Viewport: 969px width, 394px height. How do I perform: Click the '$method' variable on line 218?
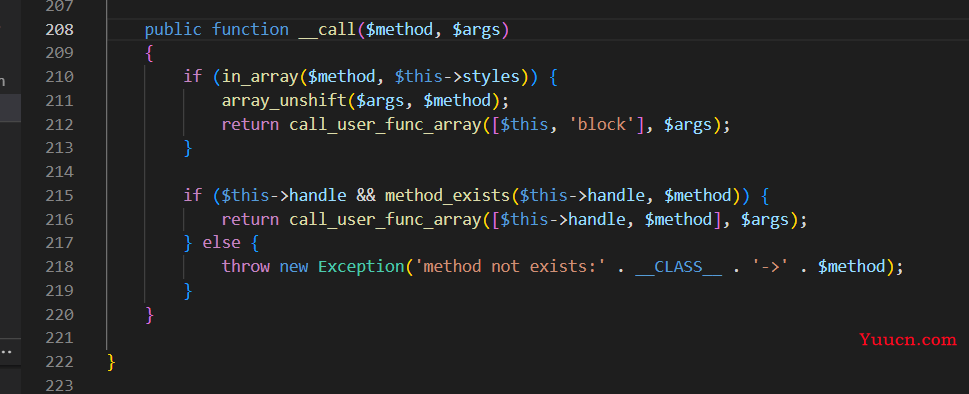(852, 267)
